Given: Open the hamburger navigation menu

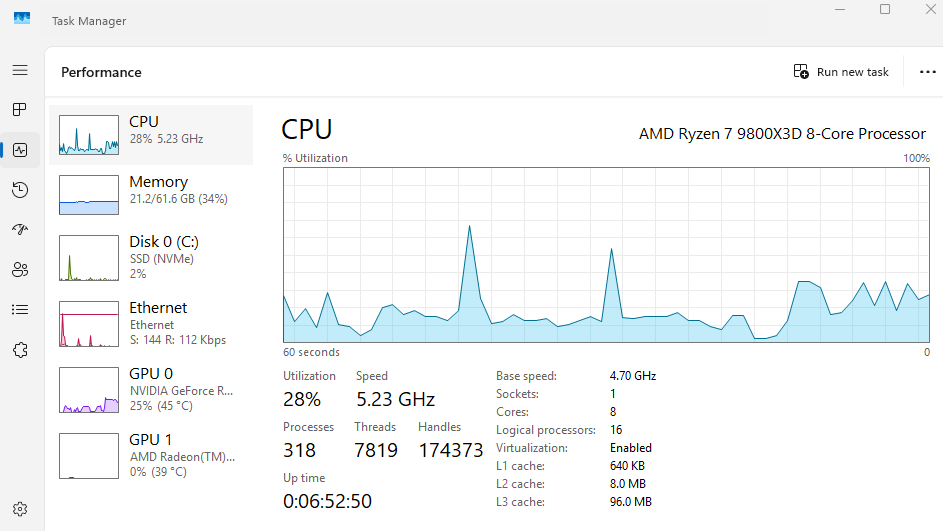Looking at the screenshot, I should [x=20, y=70].
